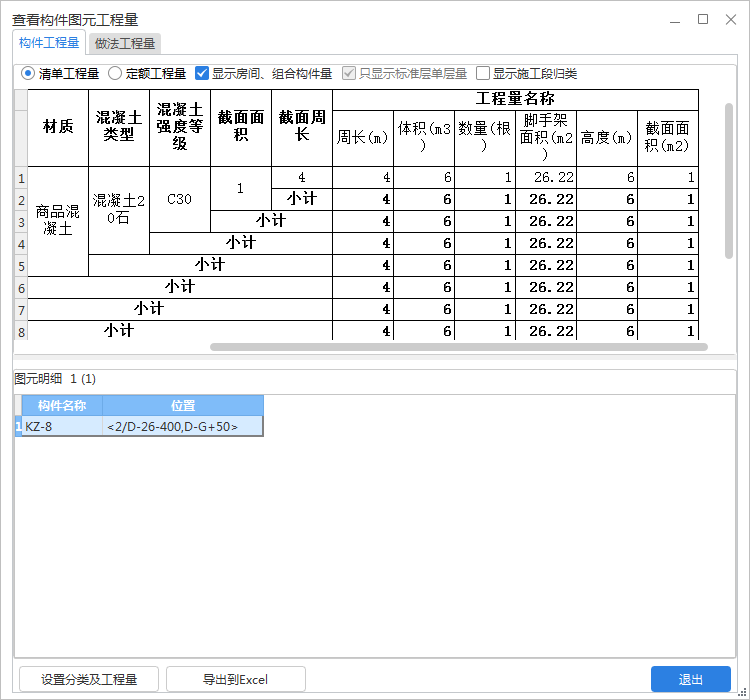Click the 高度(m) column header
The width and height of the screenshot is (750, 700).
pyautogui.click(x=607, y=138)
